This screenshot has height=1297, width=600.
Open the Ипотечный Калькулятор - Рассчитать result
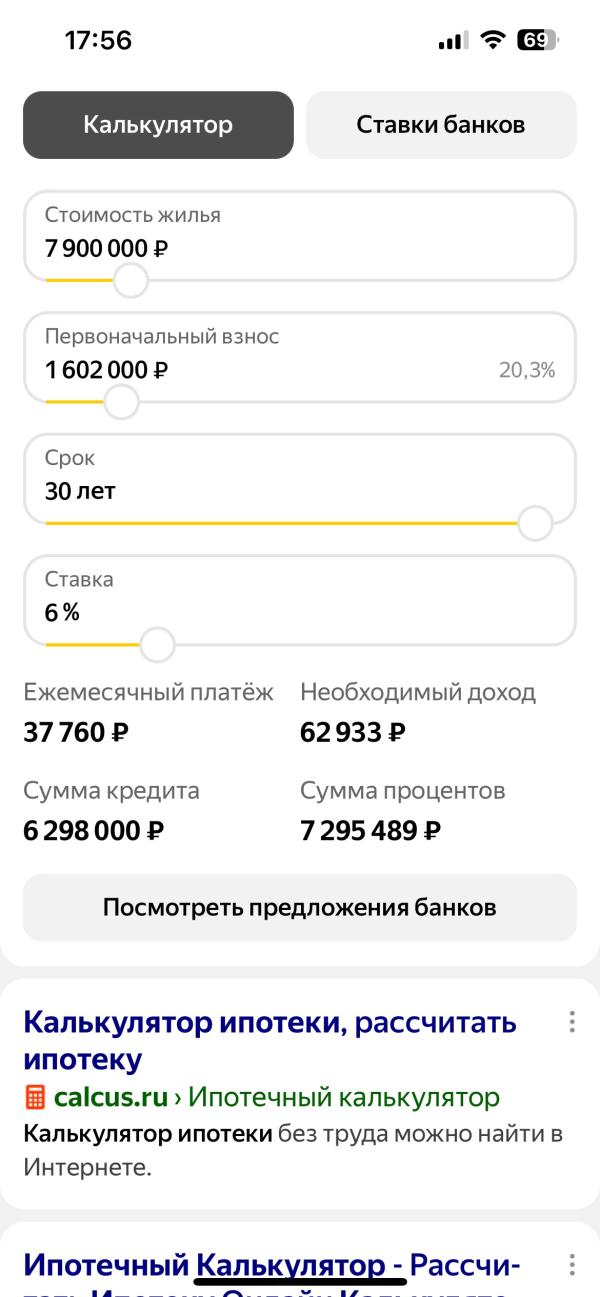click(272, 1270)
